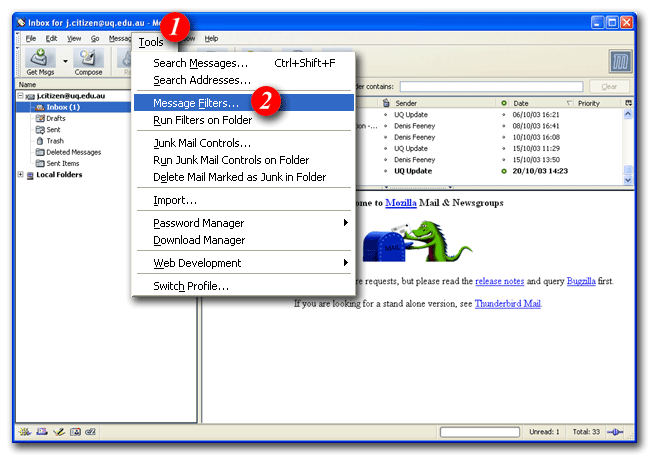Open Navigator from status bar icon
This screenshot has height=456, width=650.
coord(23,432)
